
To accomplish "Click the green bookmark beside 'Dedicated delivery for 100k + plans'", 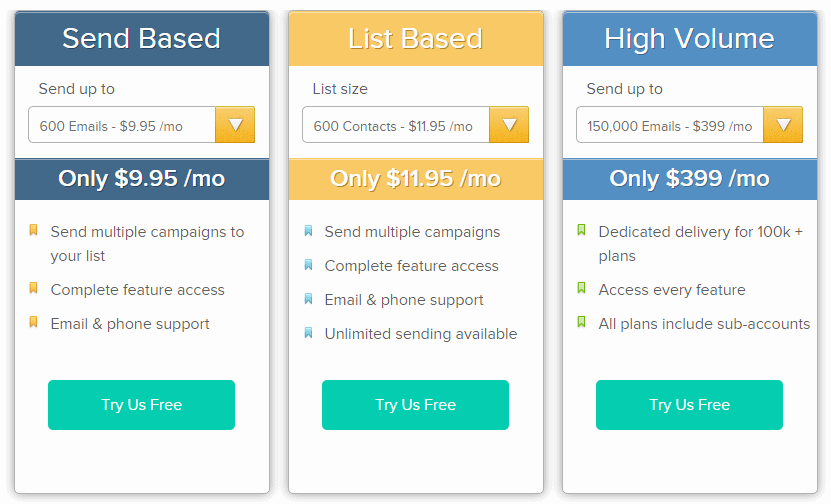I will click(581, 230).
